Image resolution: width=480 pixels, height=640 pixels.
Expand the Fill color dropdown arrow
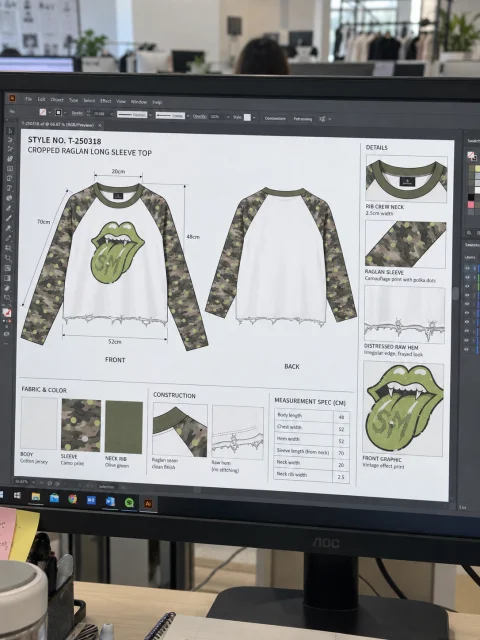(x=50, y=113)
